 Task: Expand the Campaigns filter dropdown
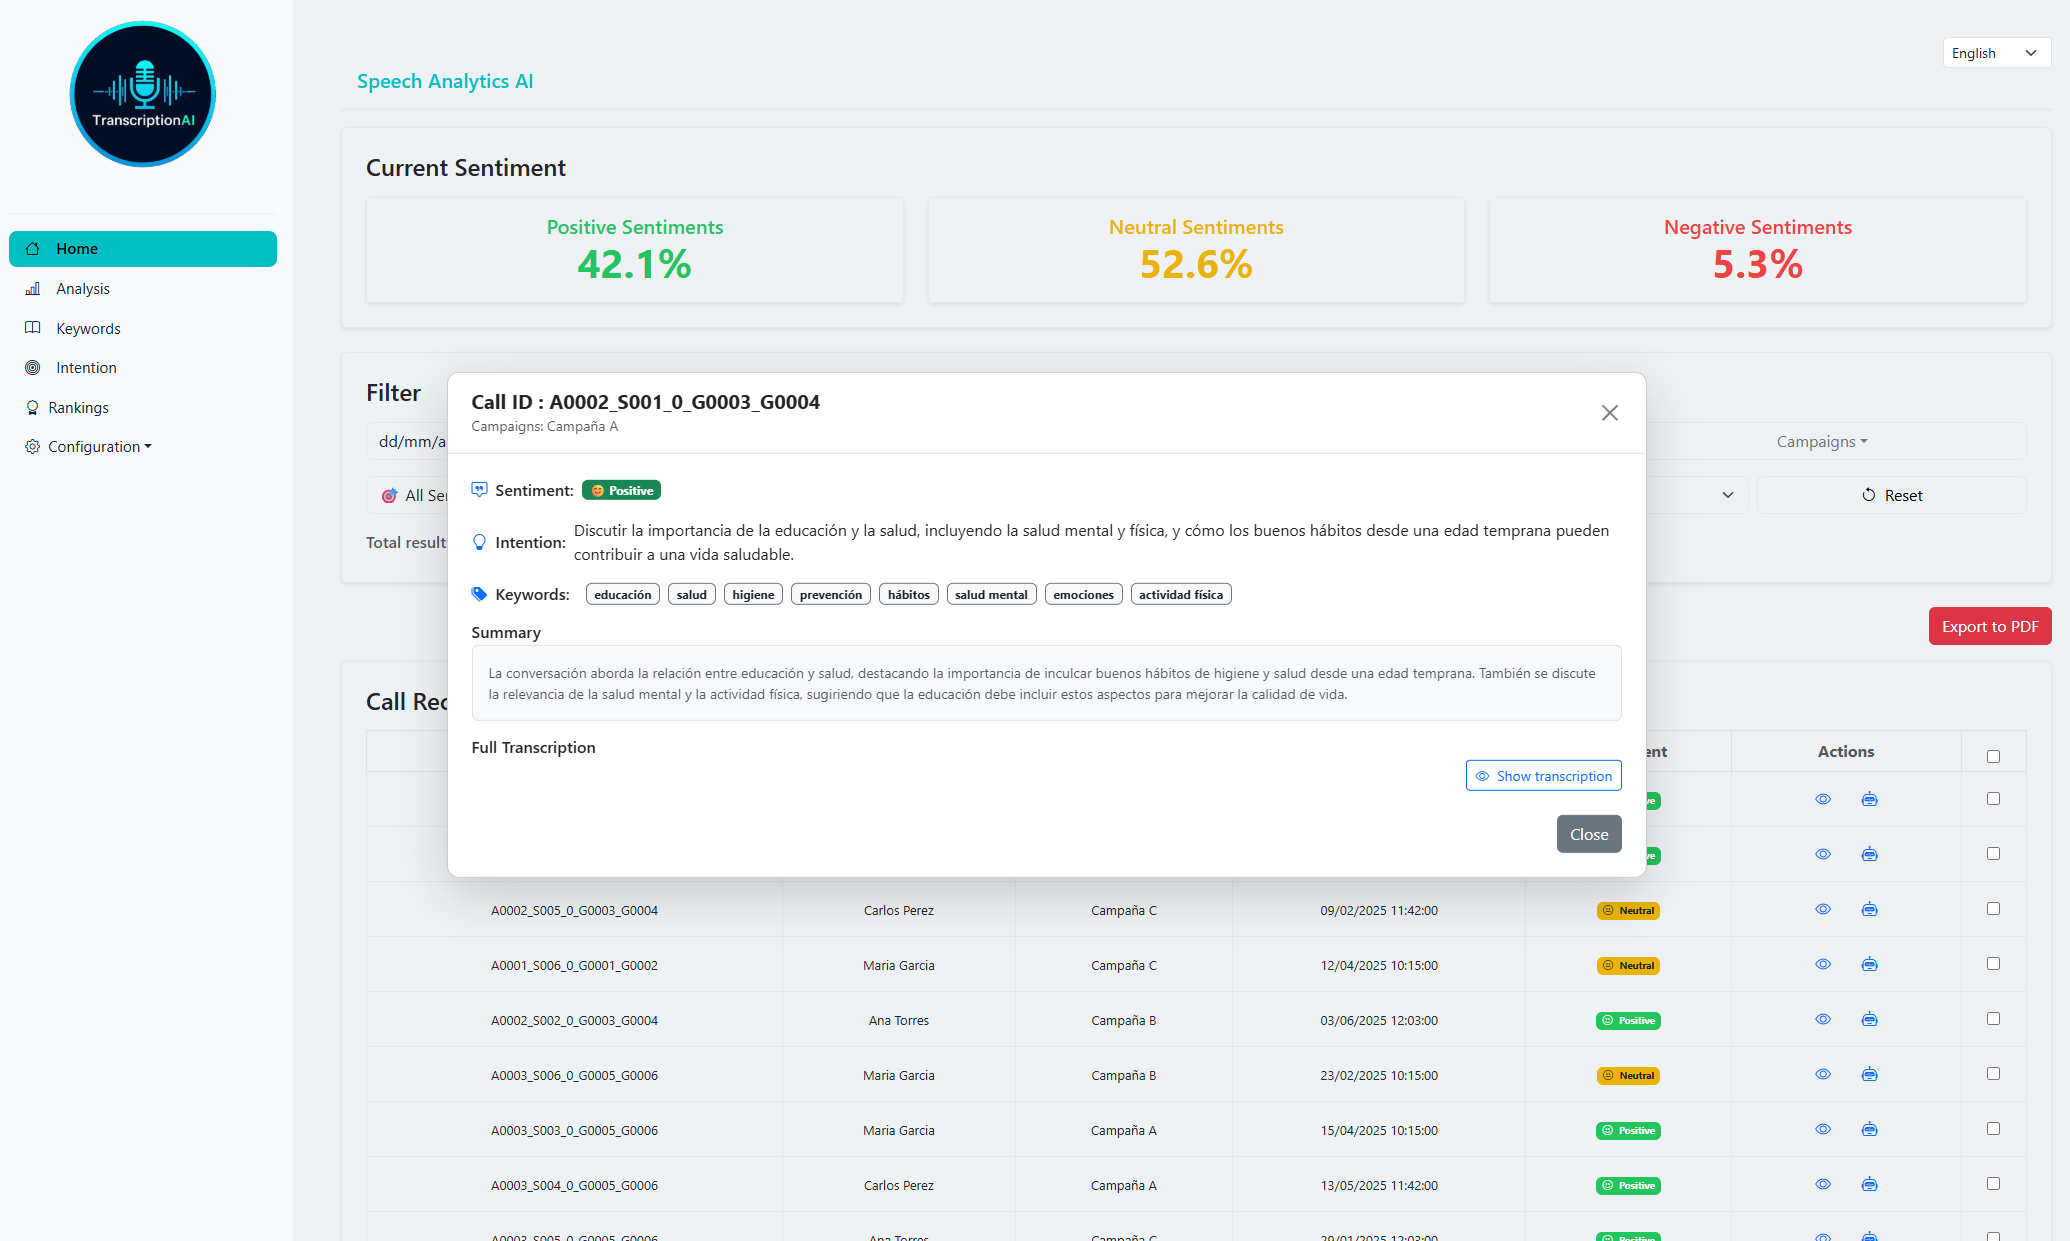click(x=1821, y=442)
